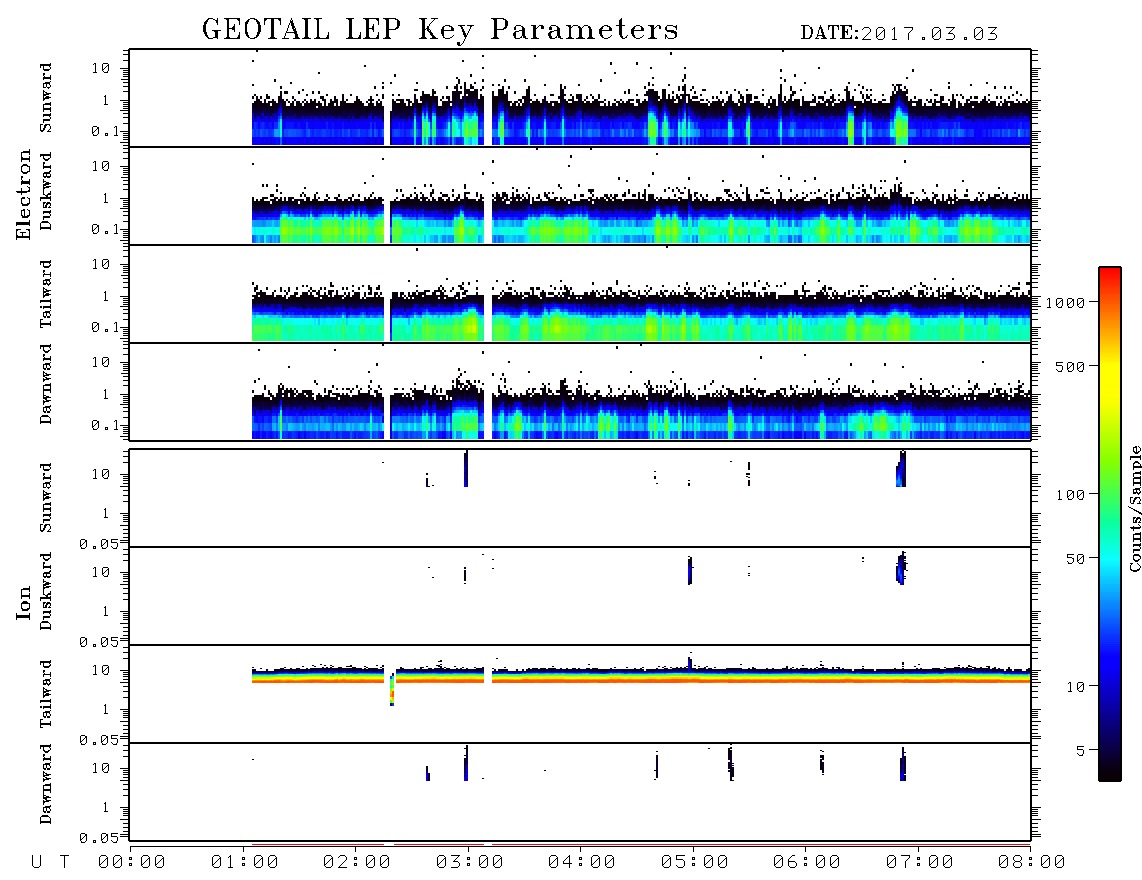Click the Ion Dawnward panel label
Screen dimensions: 1142x880
point(46,784)
